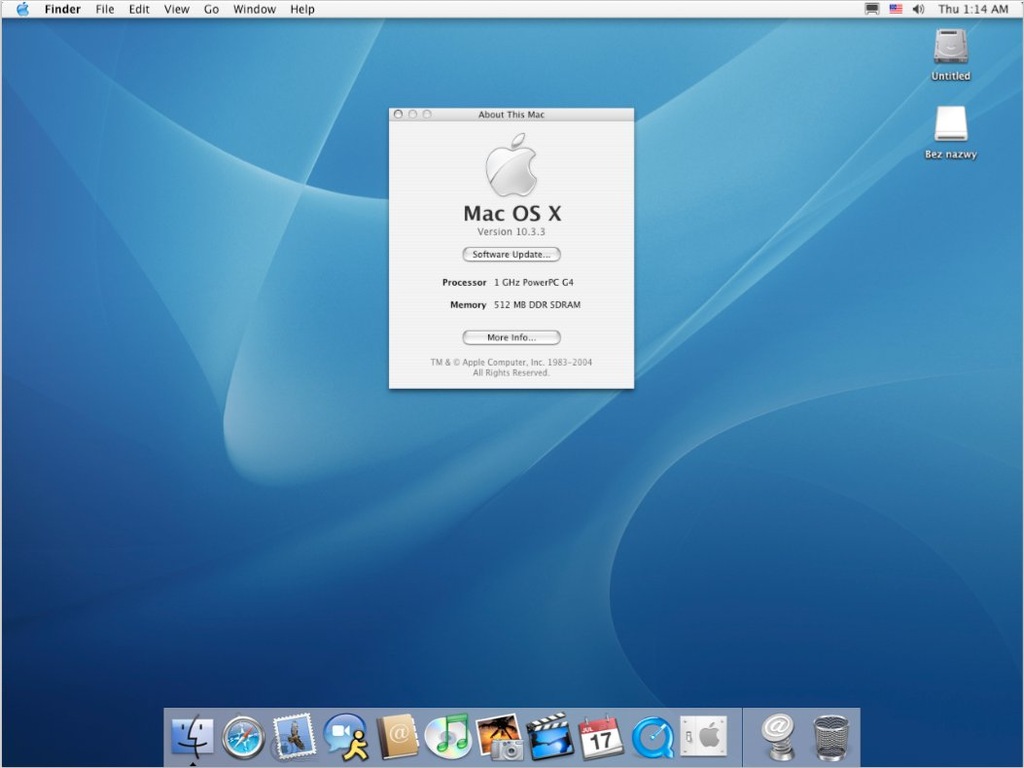Click the Software Update... button

(511, 254)
